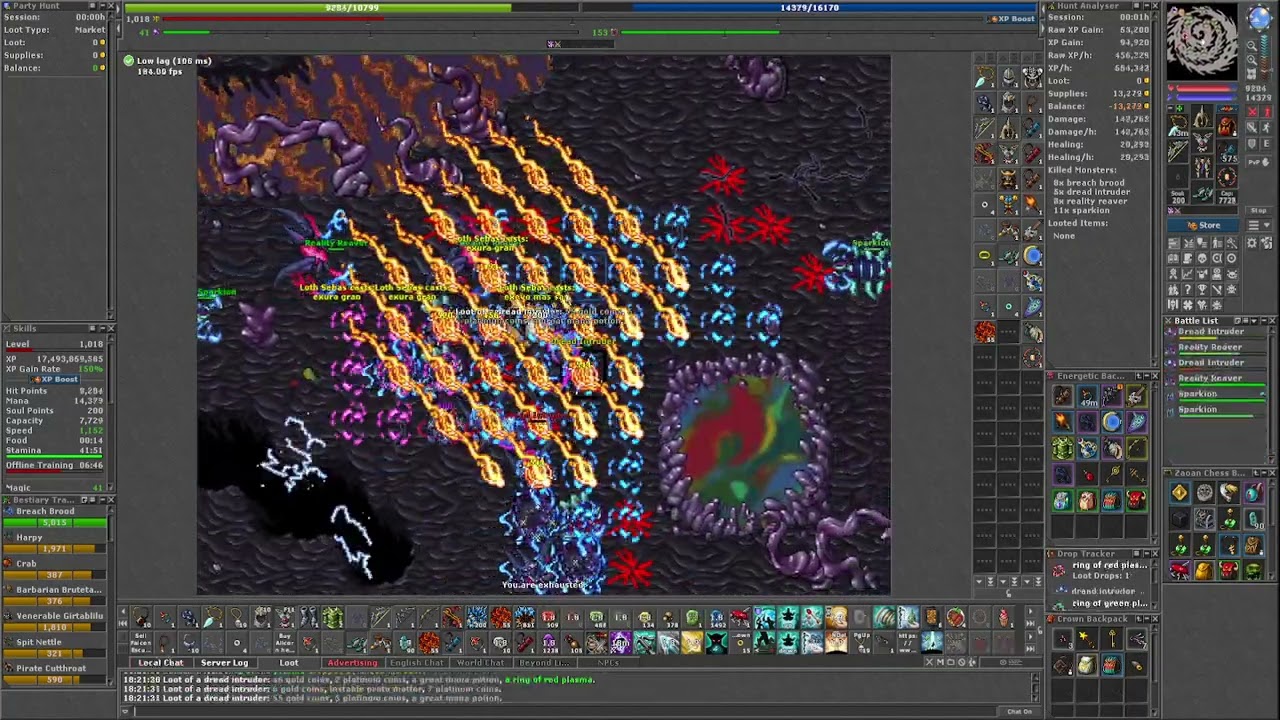Open the World Chat tab
Image resolution: width=1280 pixels, height=720 pixels.
coord(480,662)
